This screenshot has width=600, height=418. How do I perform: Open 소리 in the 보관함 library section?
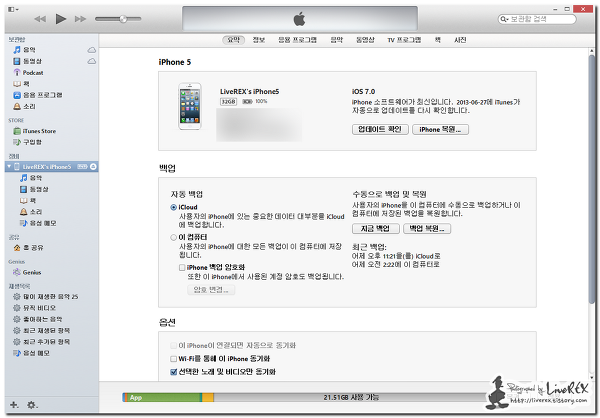click(24, 106)
